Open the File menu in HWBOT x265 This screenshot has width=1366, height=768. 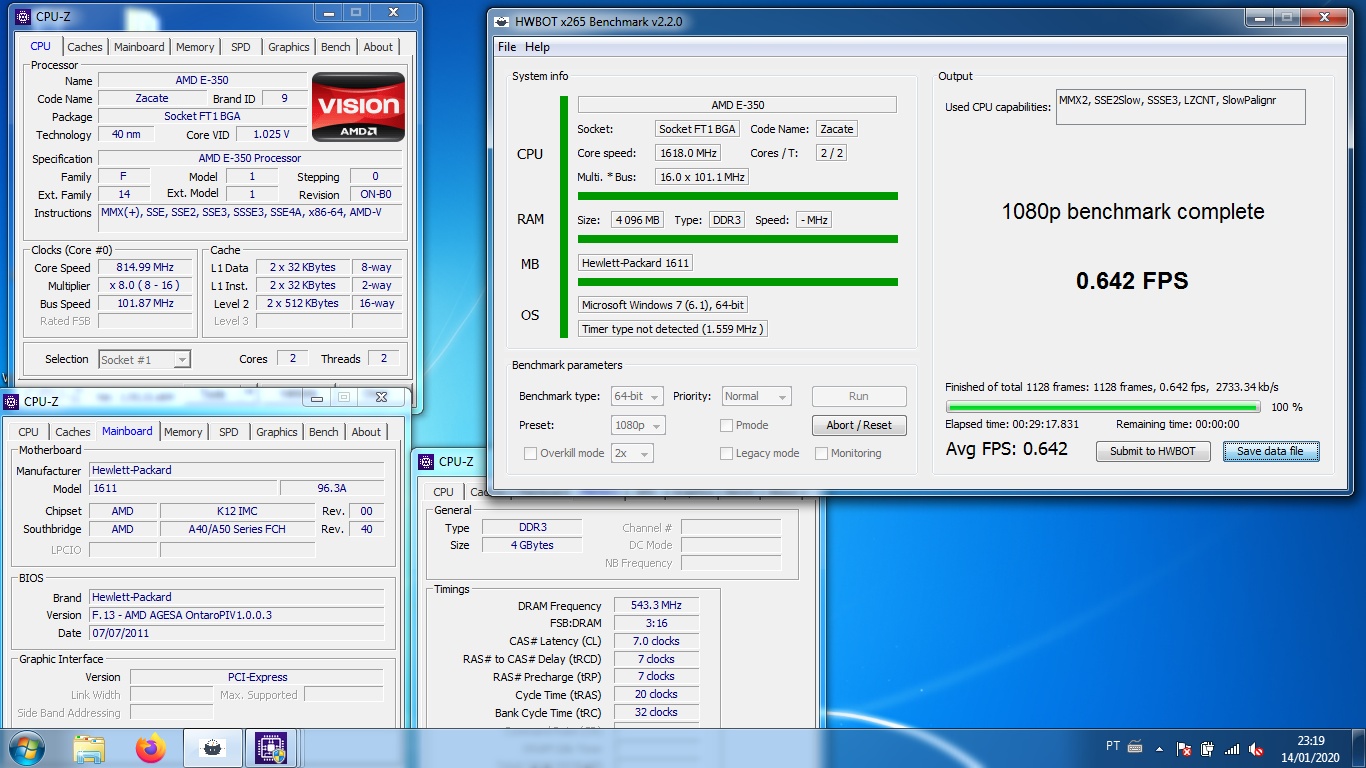[x=507, y=47]
